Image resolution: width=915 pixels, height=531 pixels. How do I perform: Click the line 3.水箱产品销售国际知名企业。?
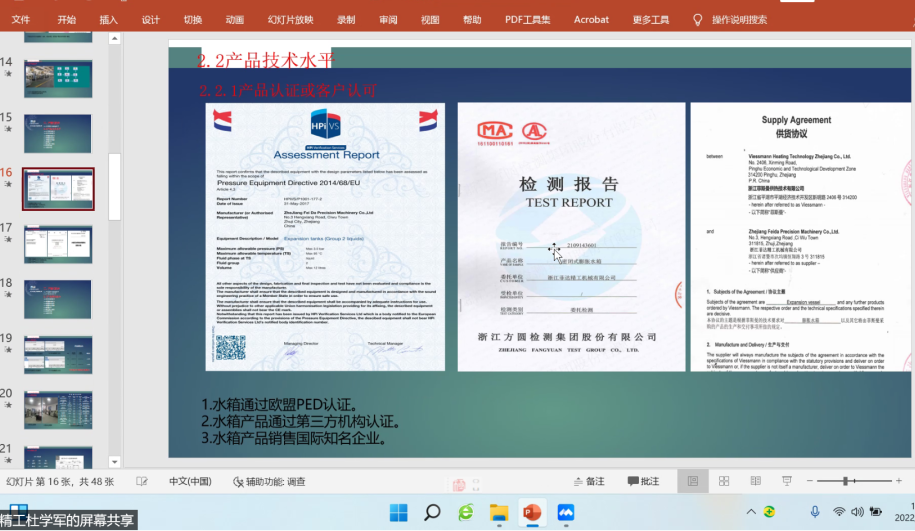(294, 438)
